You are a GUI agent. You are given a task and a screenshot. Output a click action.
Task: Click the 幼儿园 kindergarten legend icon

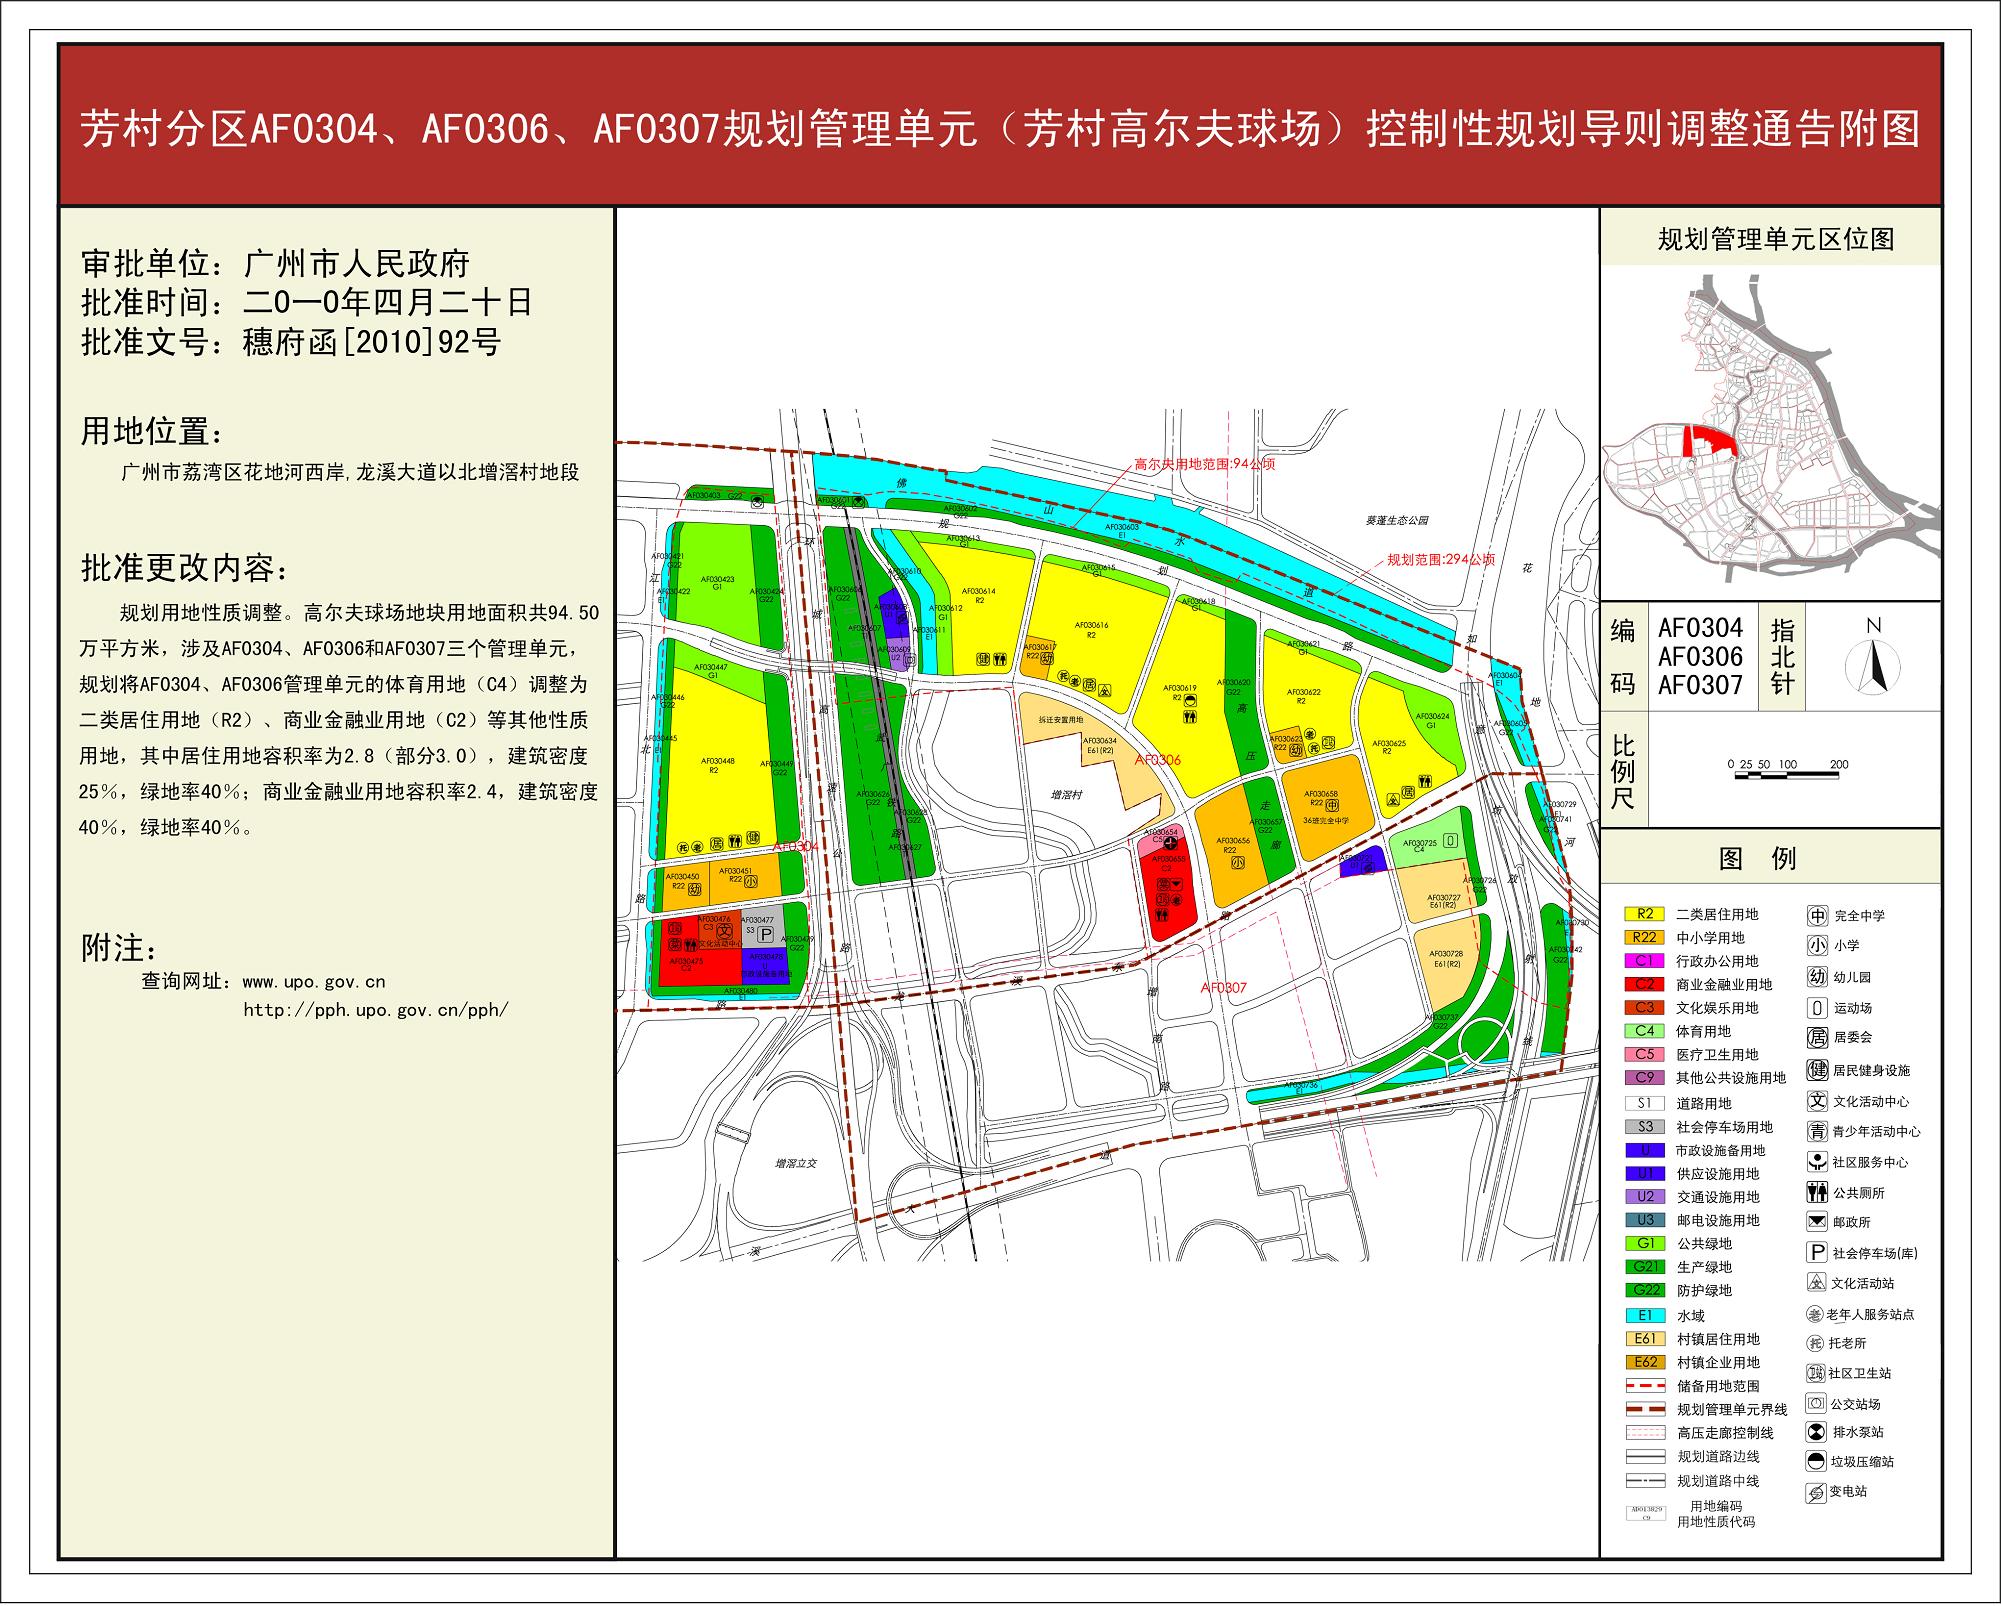[1817, 977]
